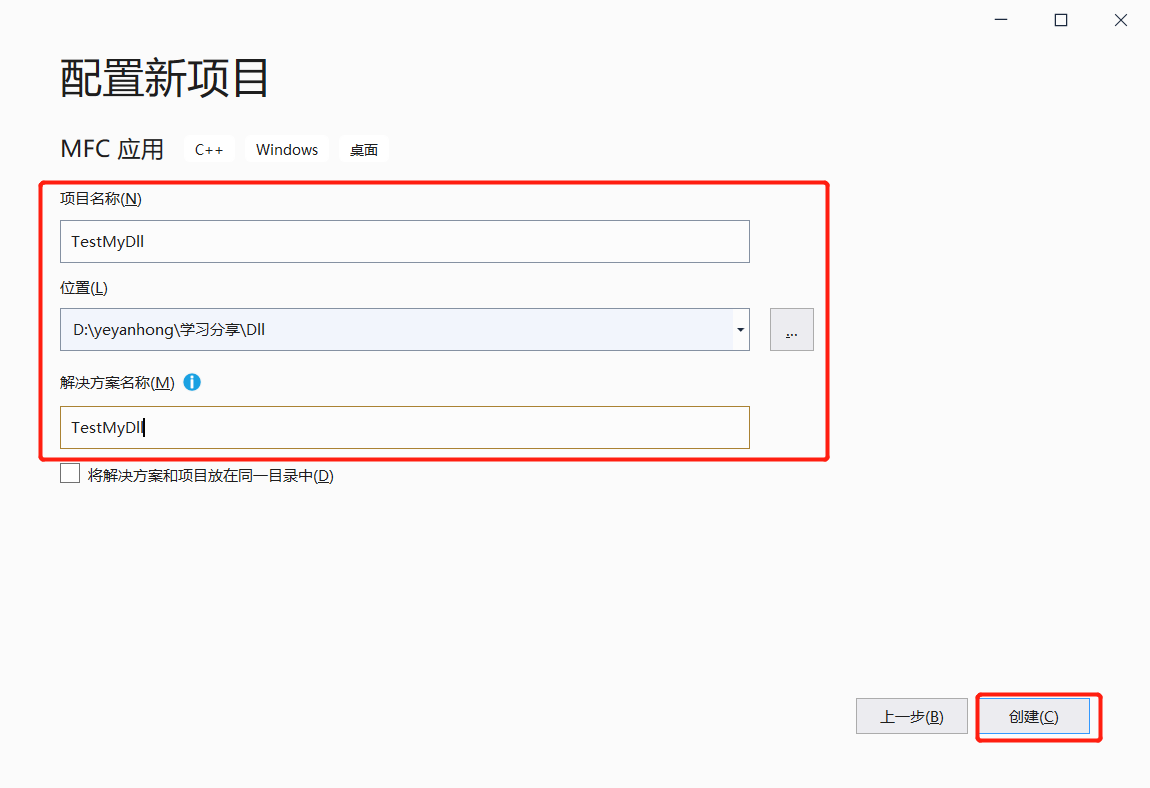
Task: Maximize the configure project window
Action: tap(1061, 19)
